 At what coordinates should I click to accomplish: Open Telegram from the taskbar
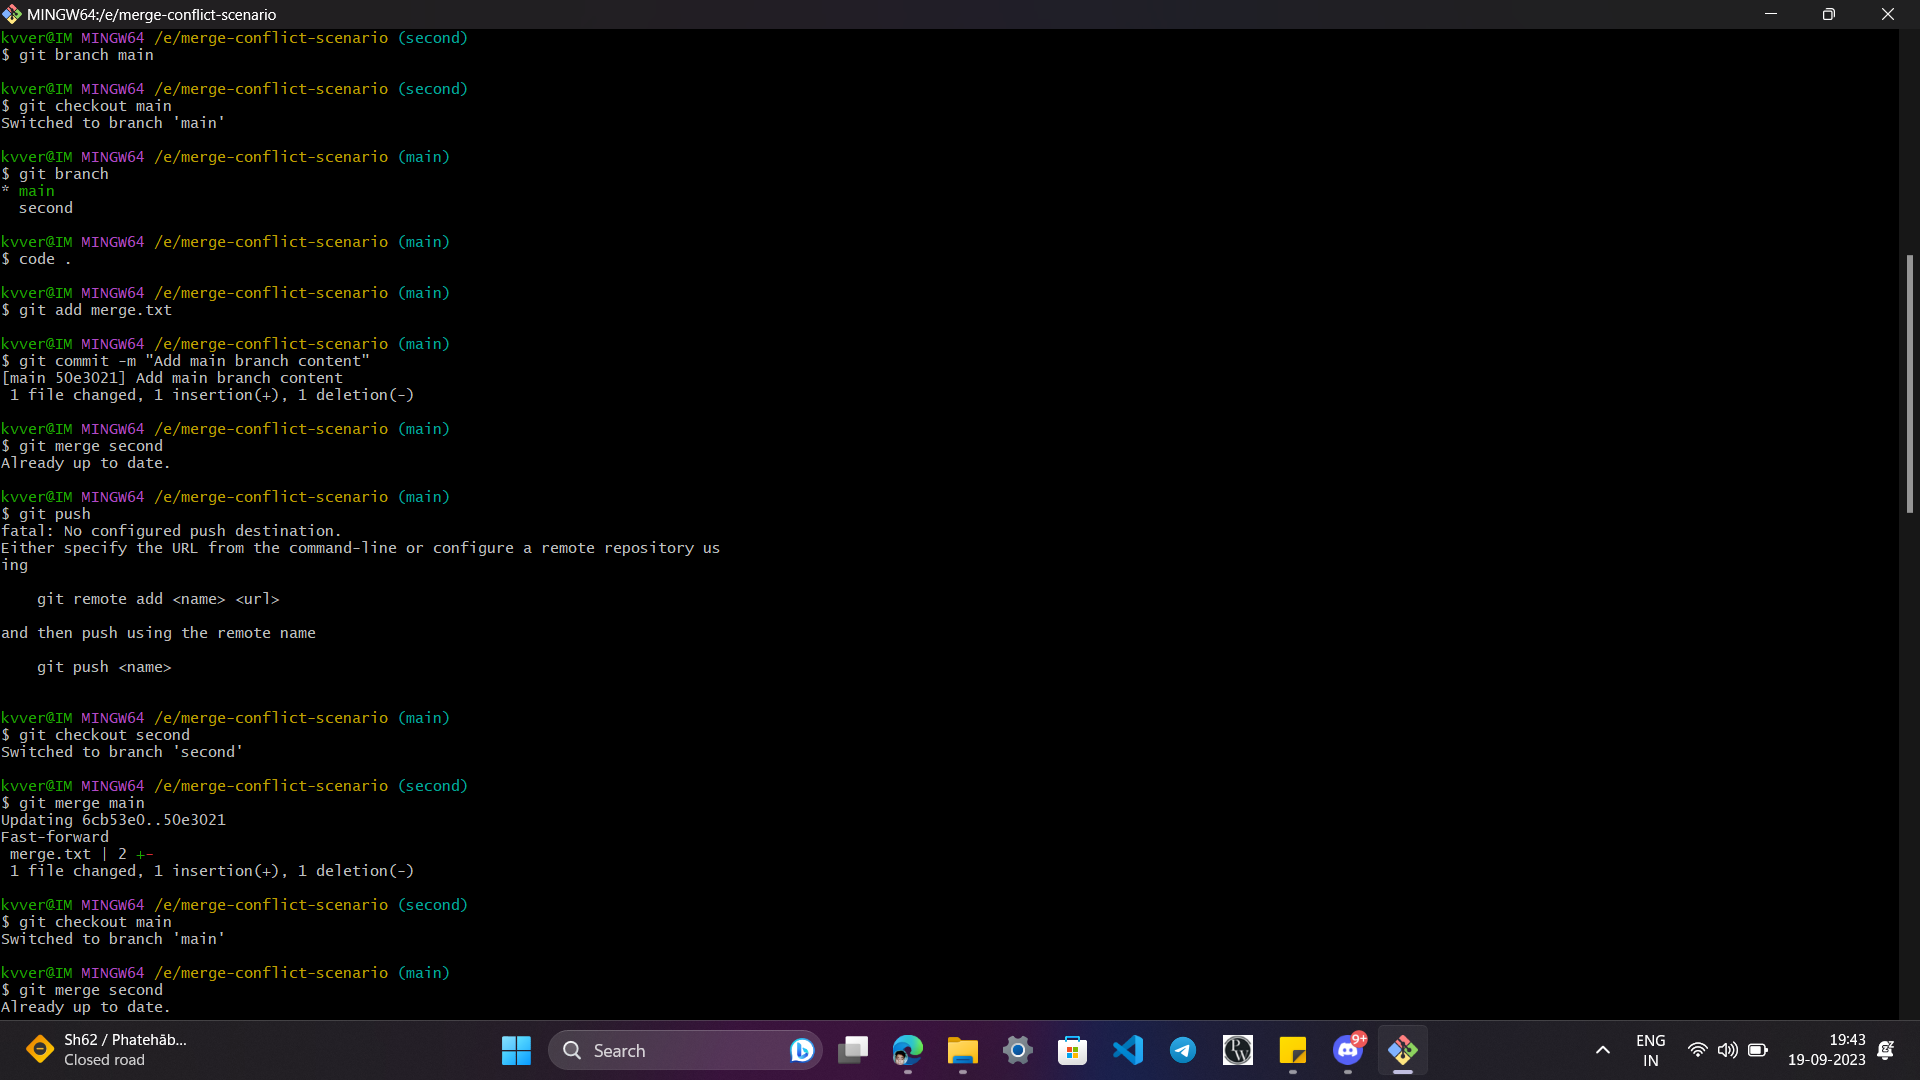pyautogui.click(x=1183, y=1050)
